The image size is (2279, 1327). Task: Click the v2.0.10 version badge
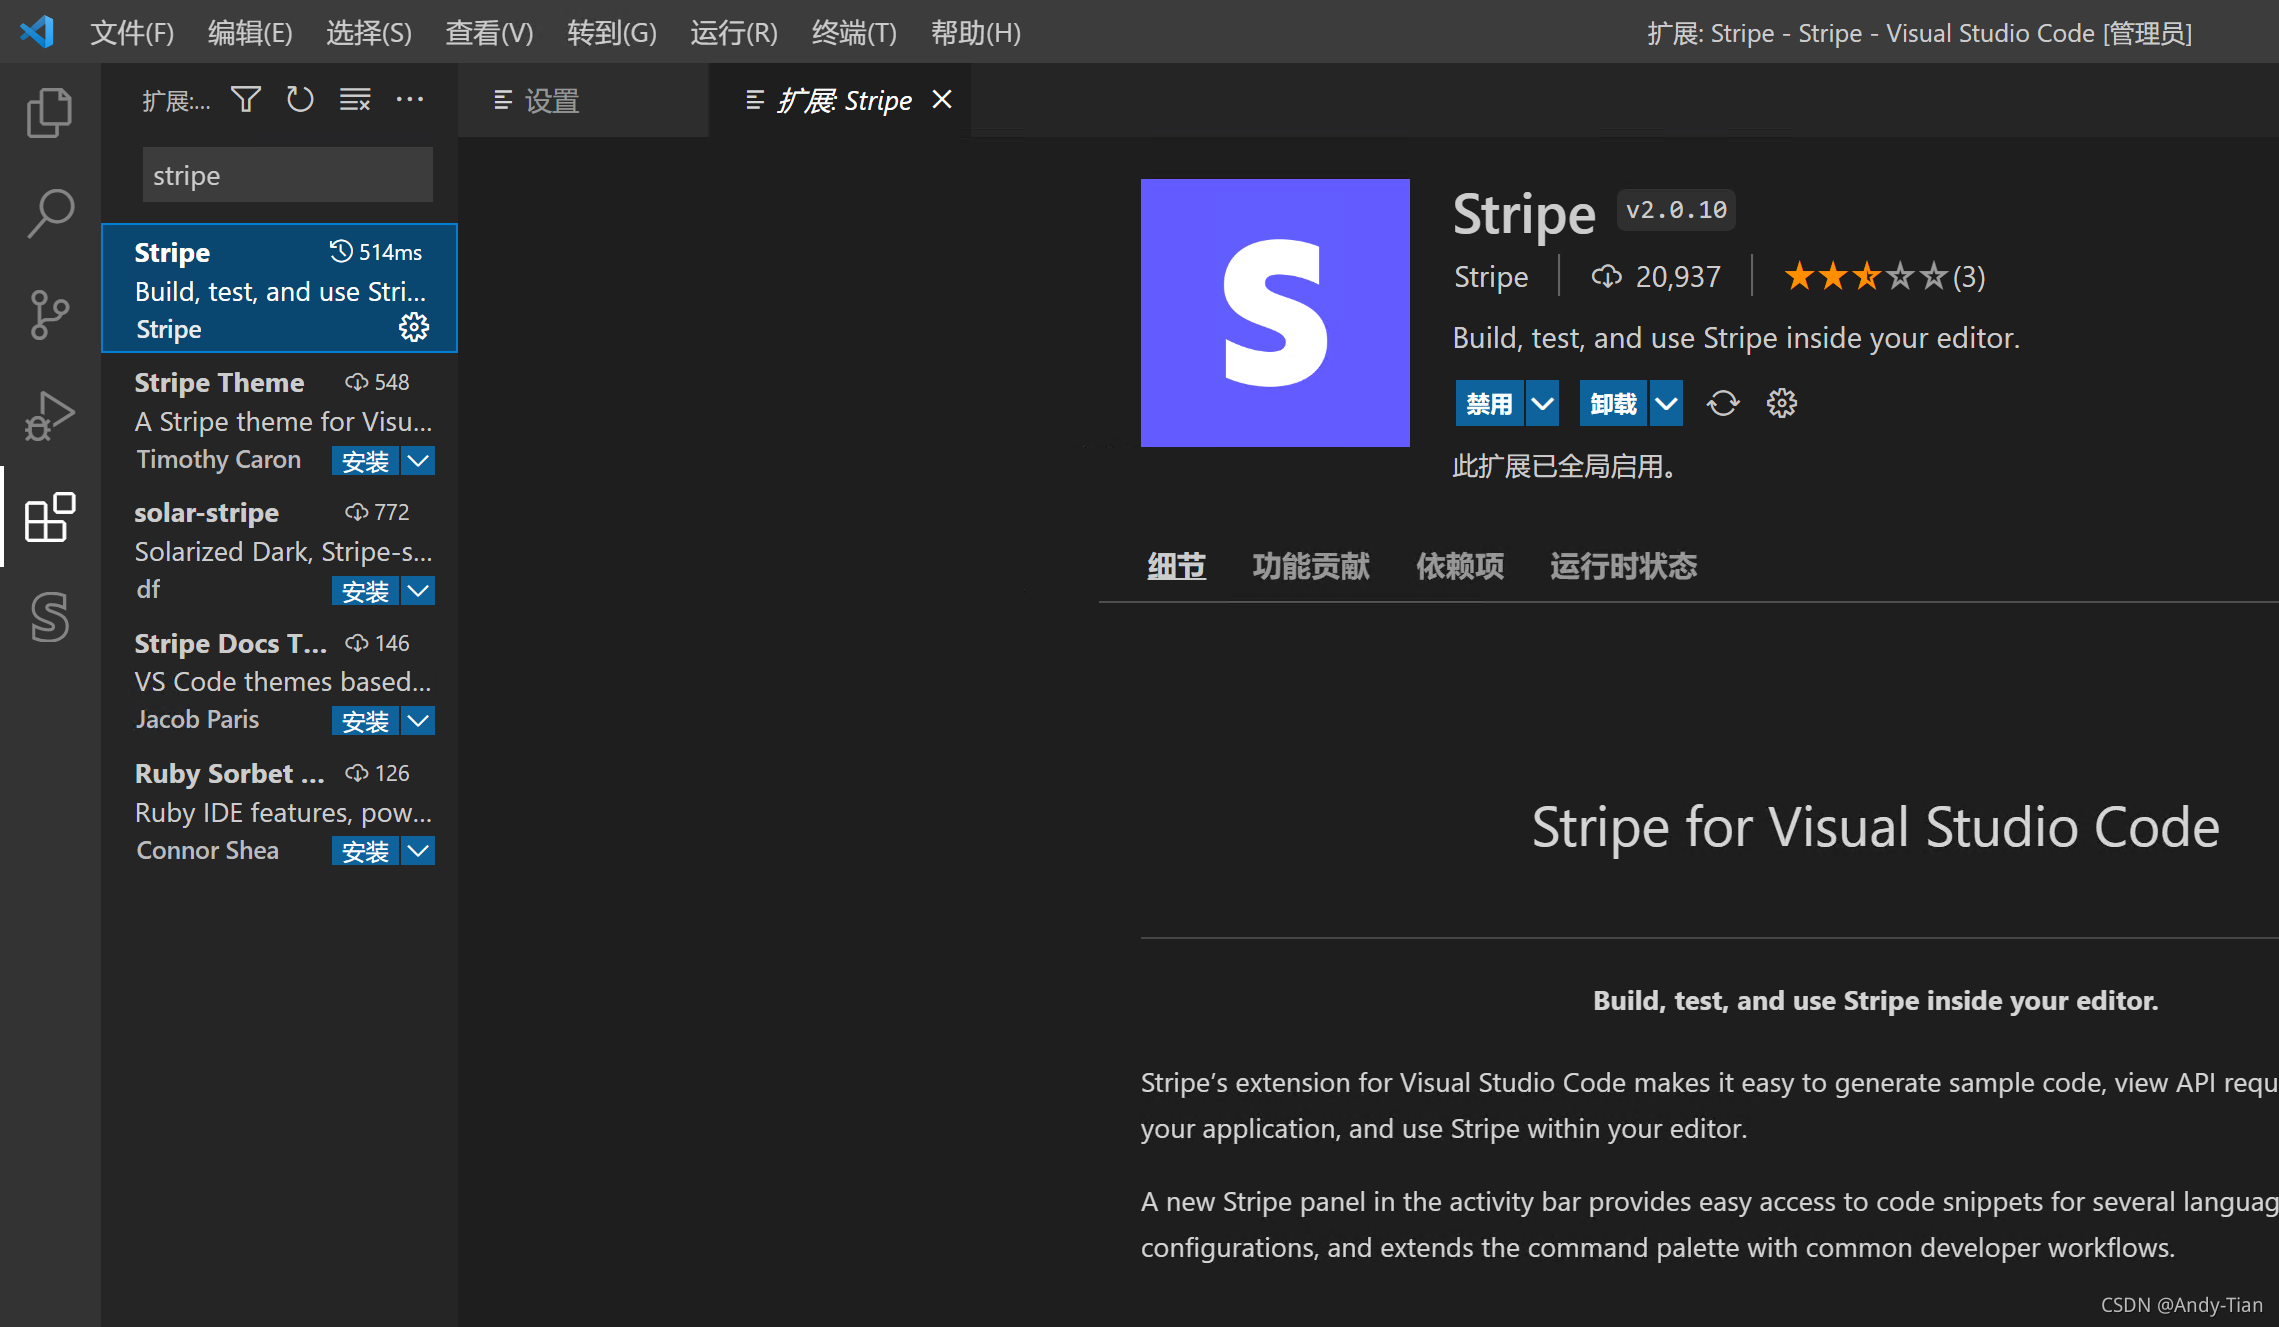(x=1676, y=210)
